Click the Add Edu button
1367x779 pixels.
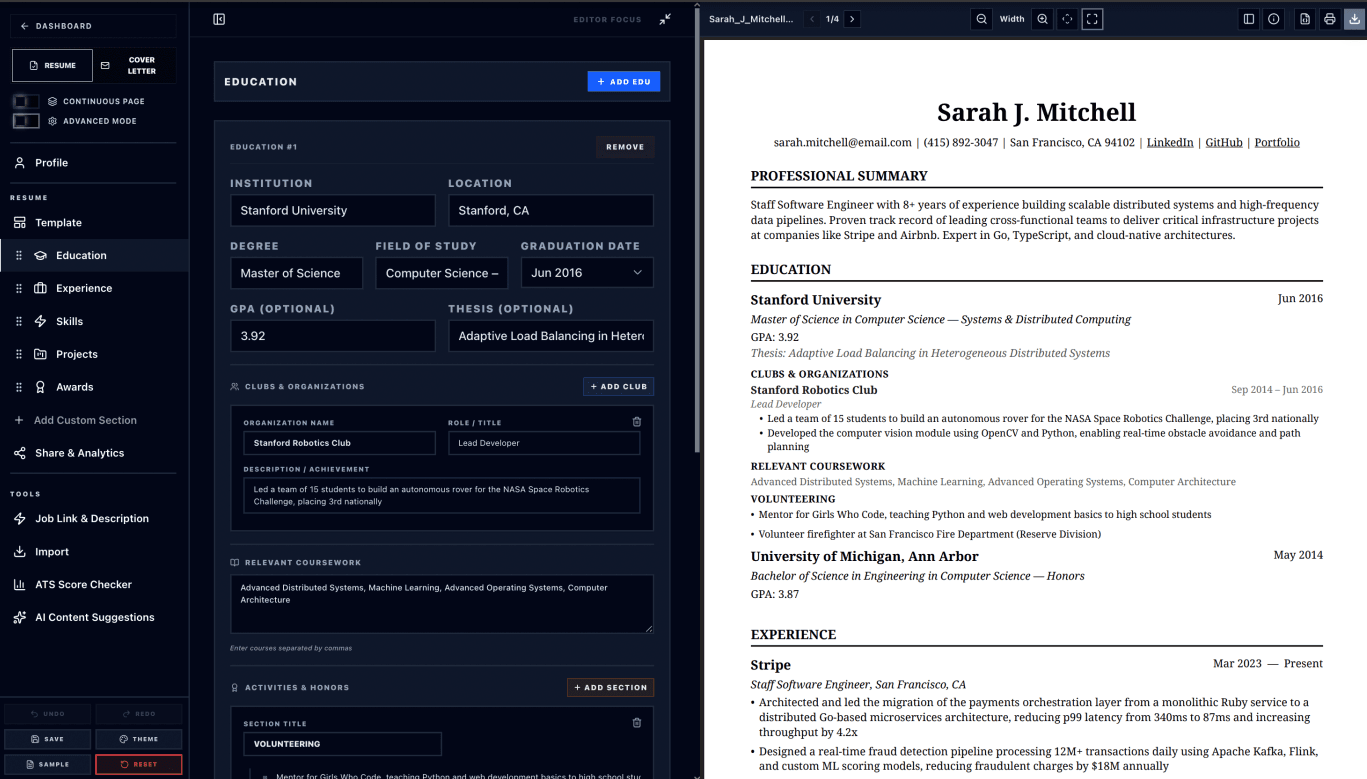click(x=623, y=81)
